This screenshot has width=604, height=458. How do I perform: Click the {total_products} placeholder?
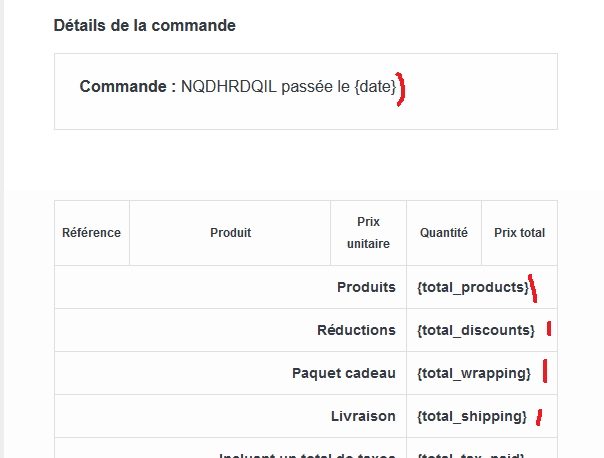point(472,287)
